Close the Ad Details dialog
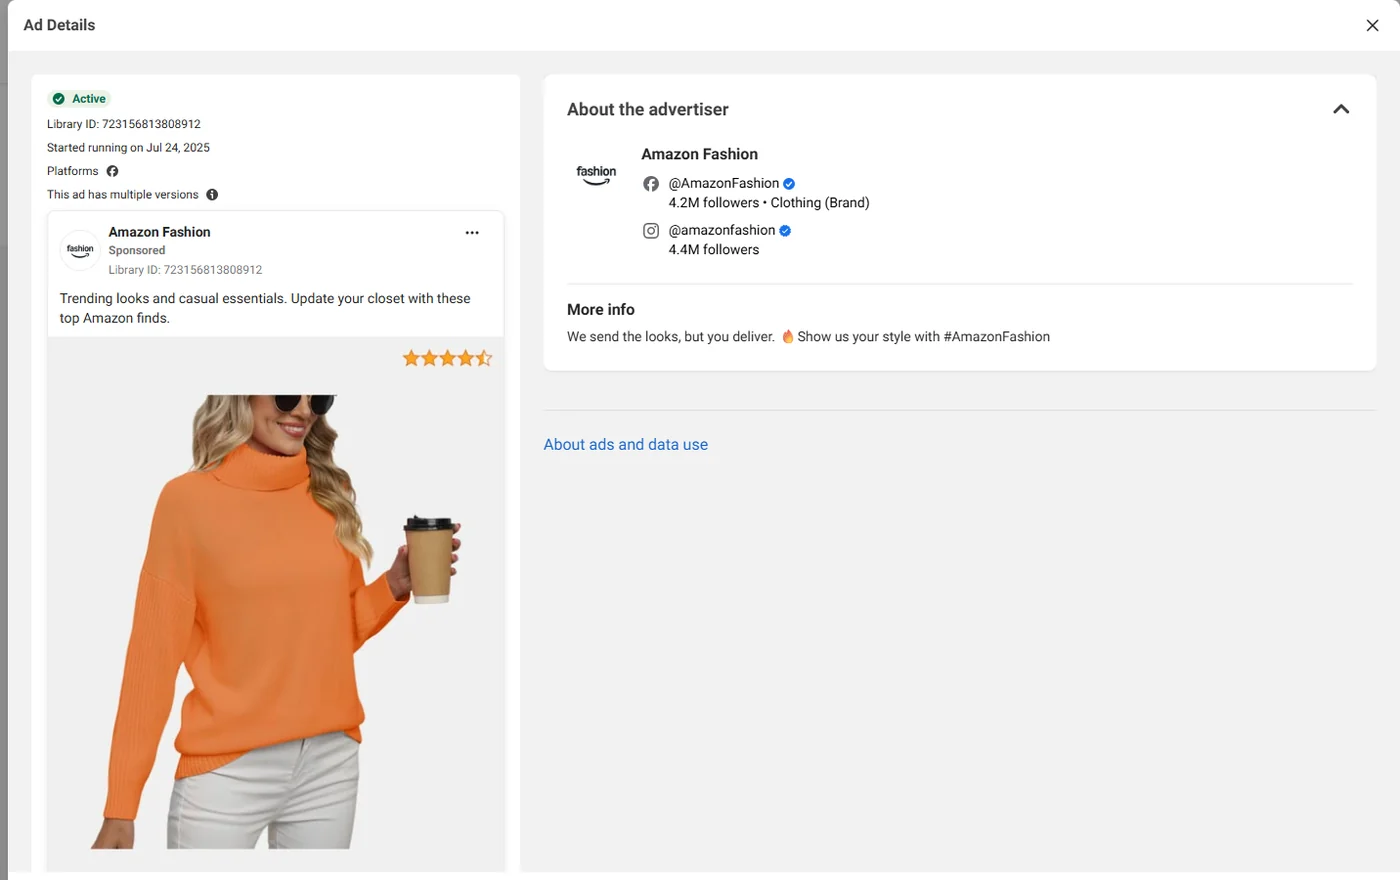Viewport: 1400px width, 880px height. click(x=1372, y=26)
